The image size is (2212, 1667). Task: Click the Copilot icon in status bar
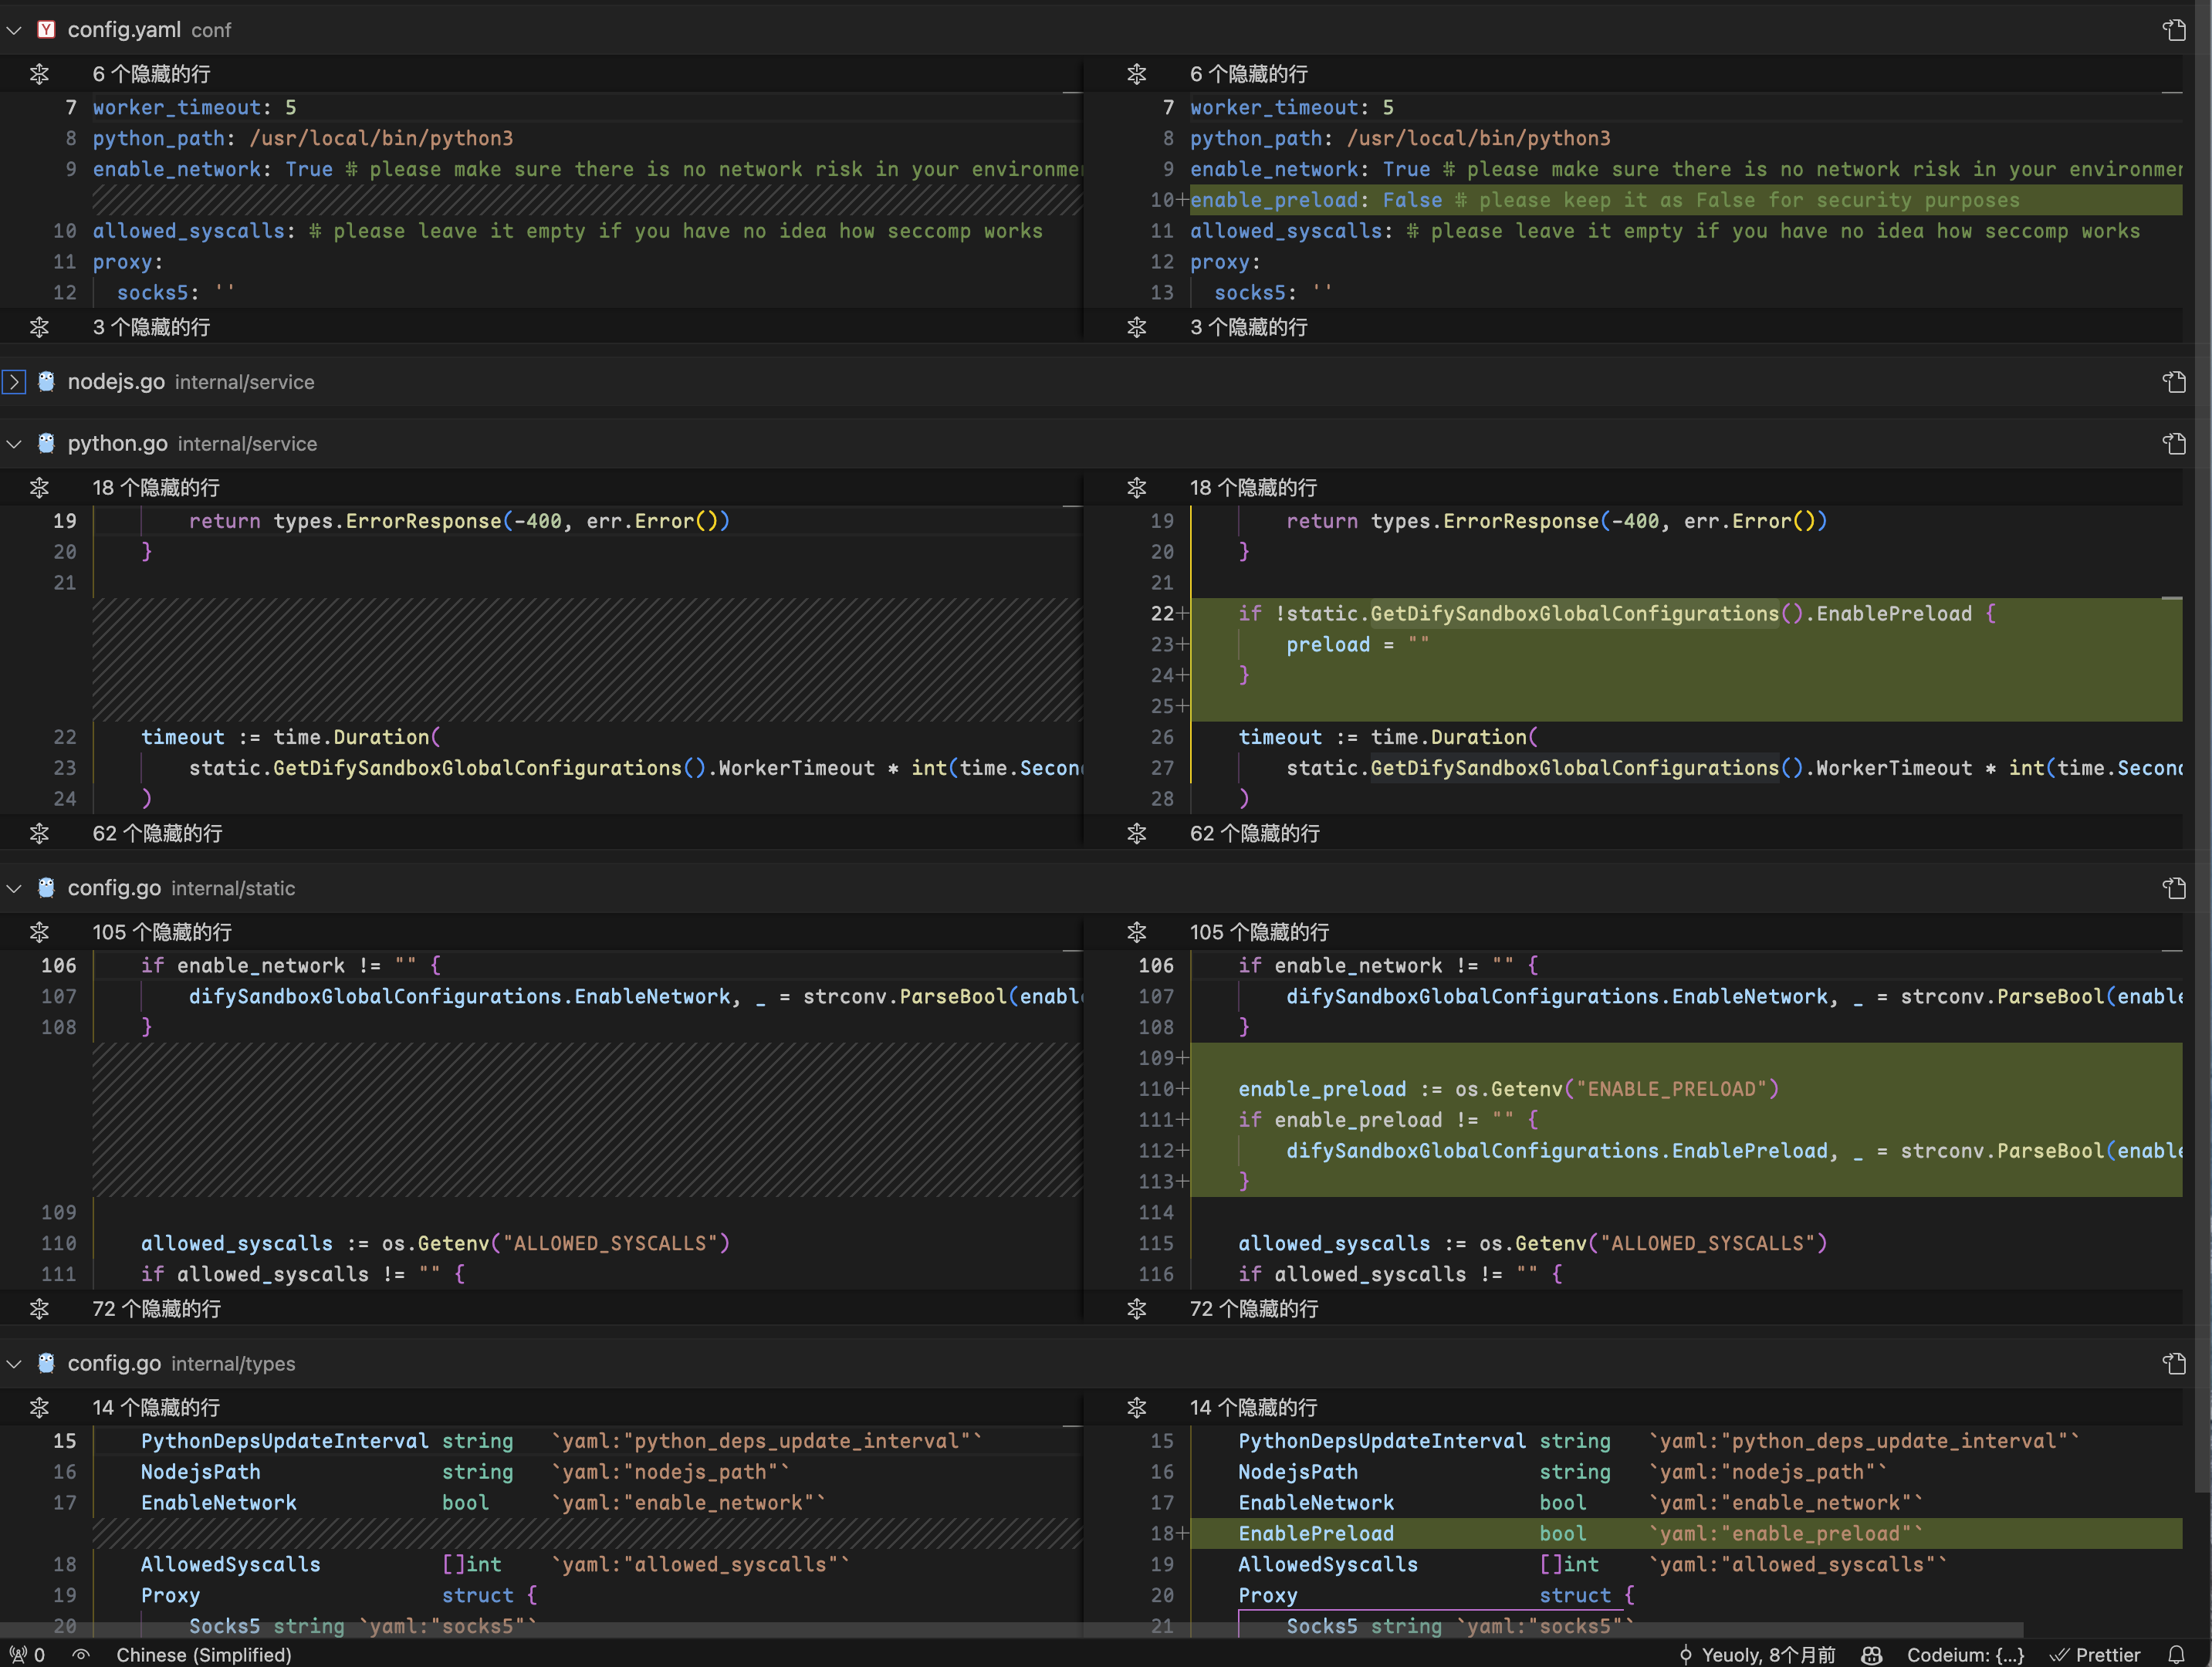(1872, 1655)
